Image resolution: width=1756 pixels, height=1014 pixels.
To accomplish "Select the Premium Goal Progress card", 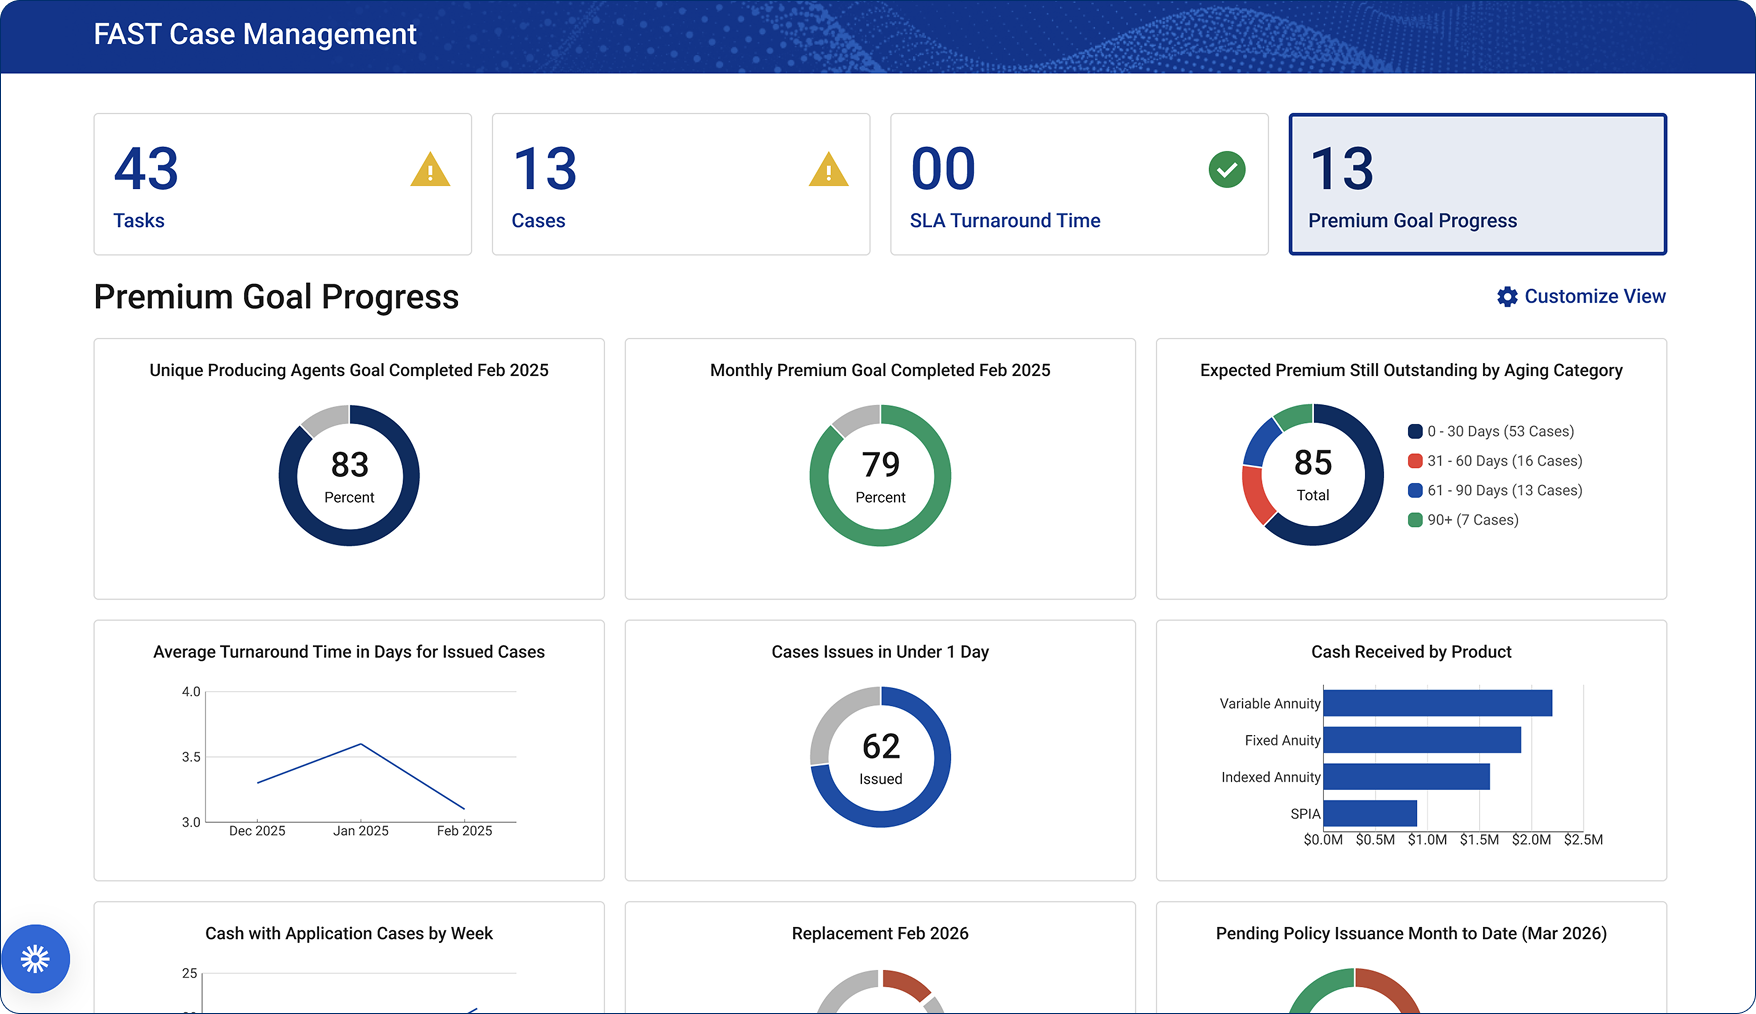I will (1478, 184).
